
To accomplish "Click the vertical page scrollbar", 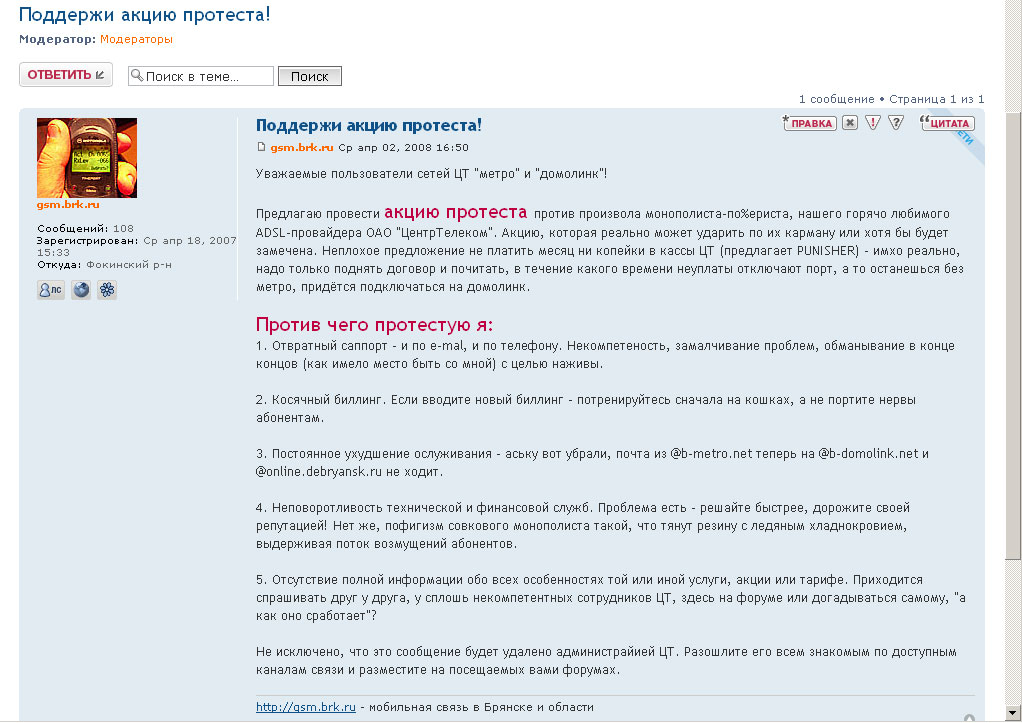I will pos(1015,300).
